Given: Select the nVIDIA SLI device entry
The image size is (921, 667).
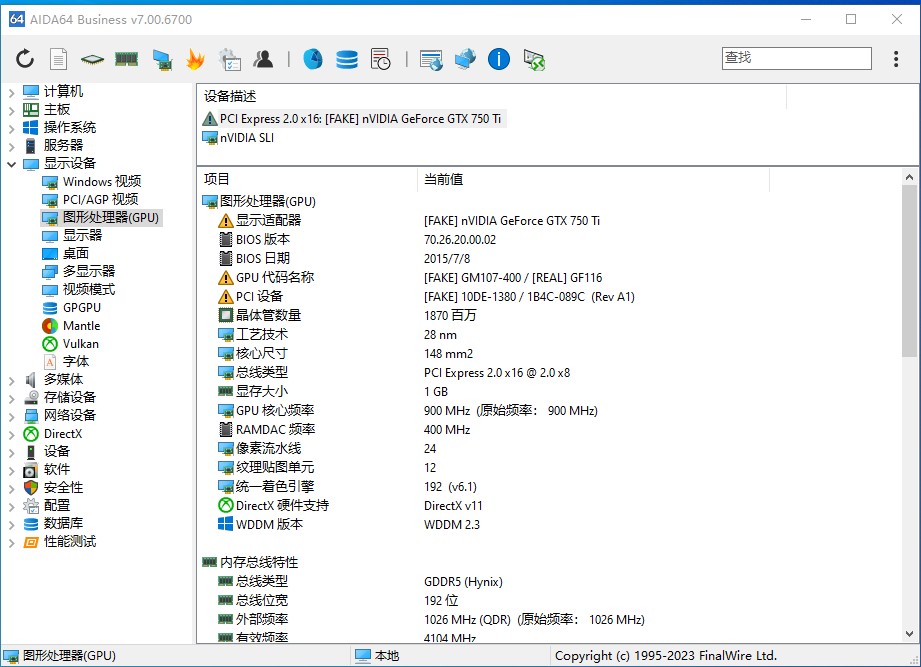Looking at the screenshot, I should 238,138.
